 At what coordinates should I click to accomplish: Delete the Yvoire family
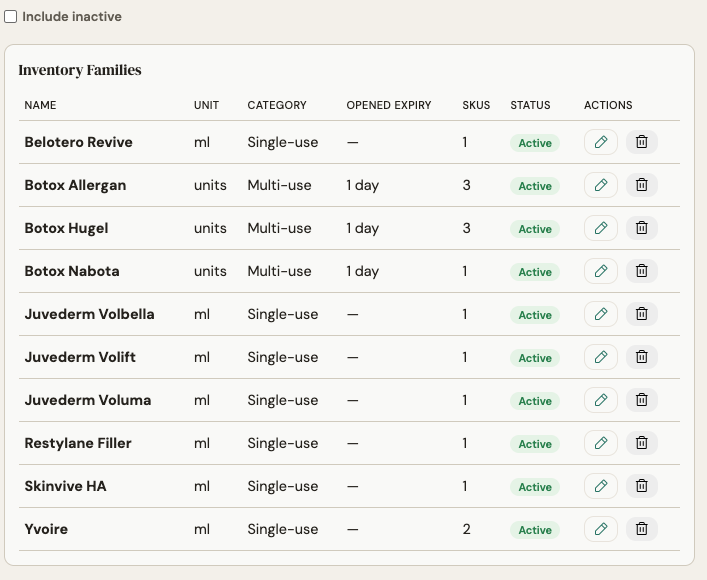[642, 529]
